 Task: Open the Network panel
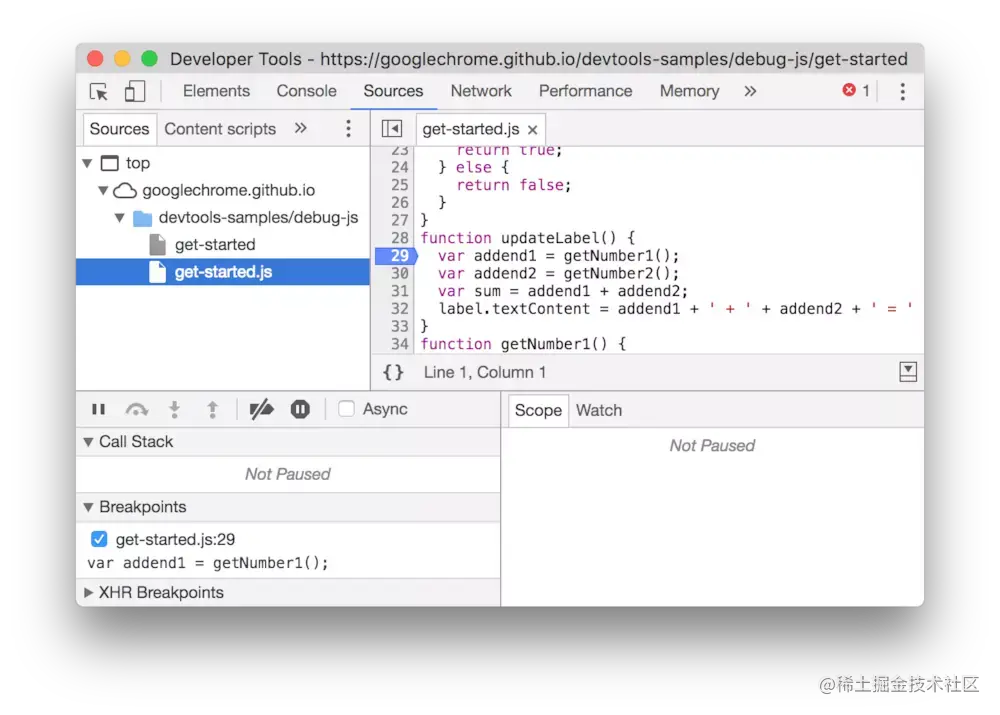click(x=481, y=91)
